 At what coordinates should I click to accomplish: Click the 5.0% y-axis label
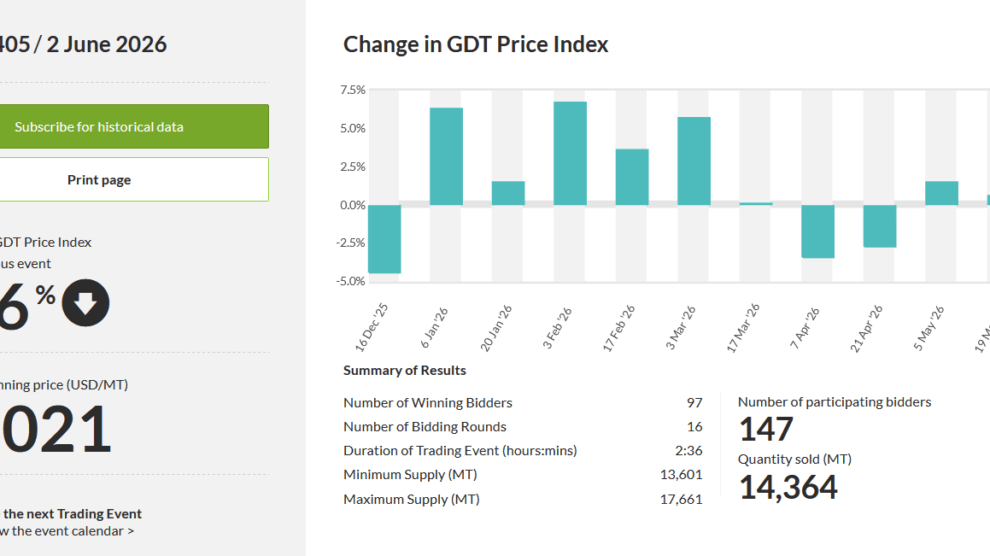(352, 129)
